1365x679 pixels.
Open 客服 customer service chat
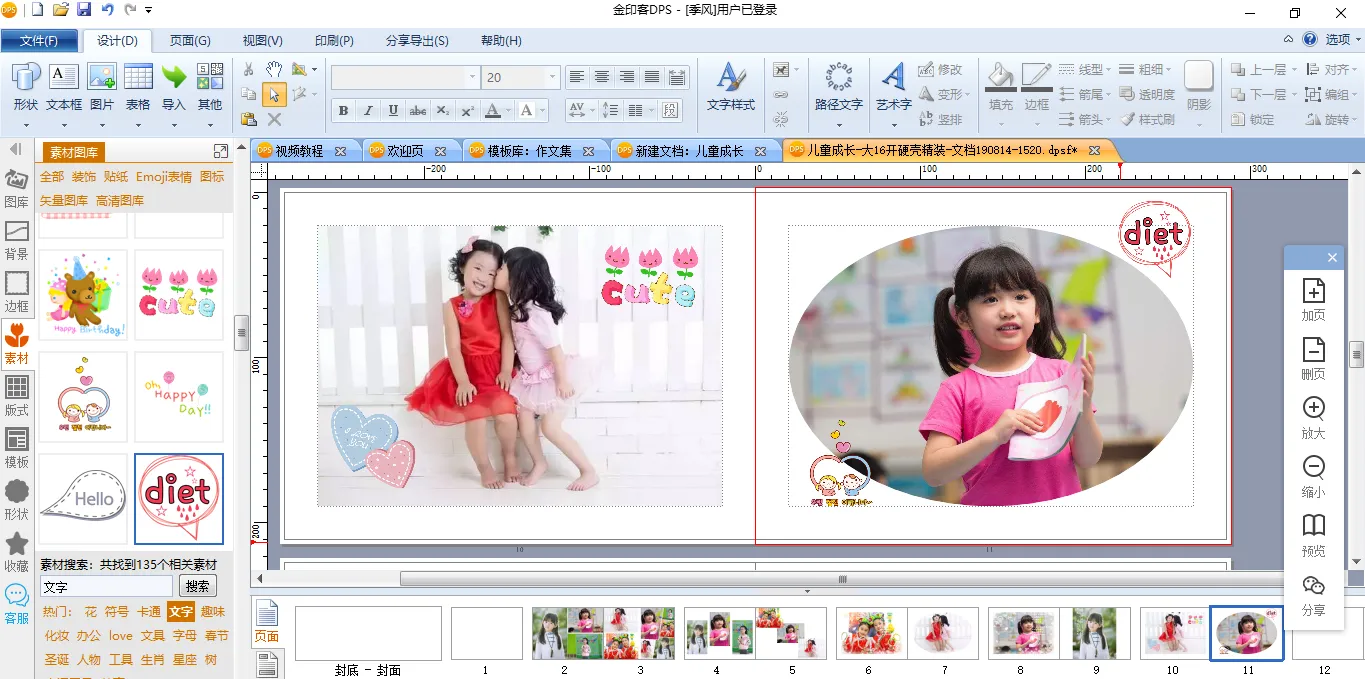[x=17, y=604]
